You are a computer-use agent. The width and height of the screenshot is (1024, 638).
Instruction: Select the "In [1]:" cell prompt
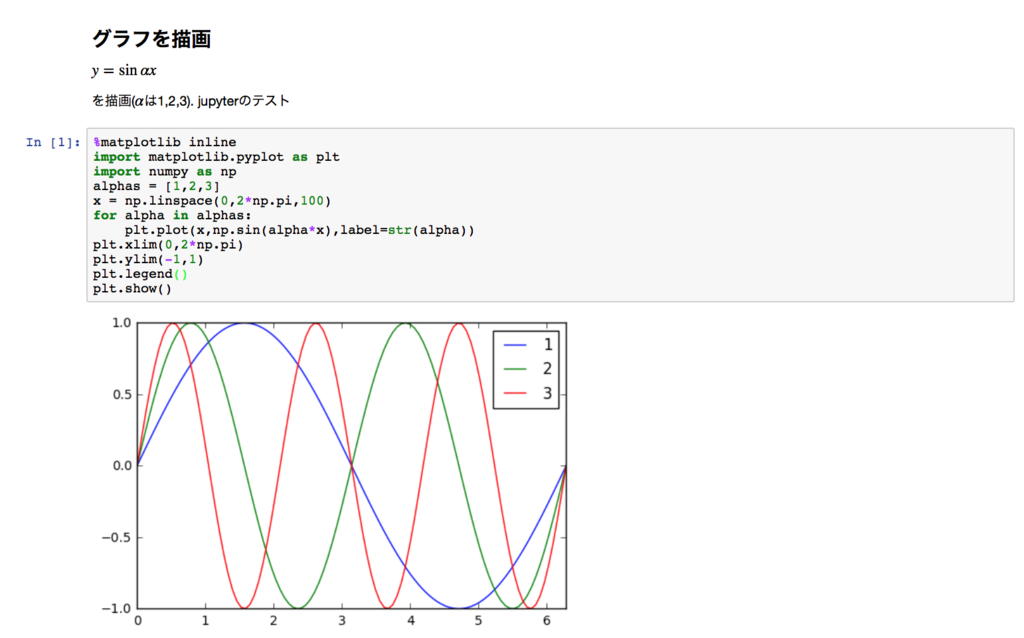click(x=53, y=142)
